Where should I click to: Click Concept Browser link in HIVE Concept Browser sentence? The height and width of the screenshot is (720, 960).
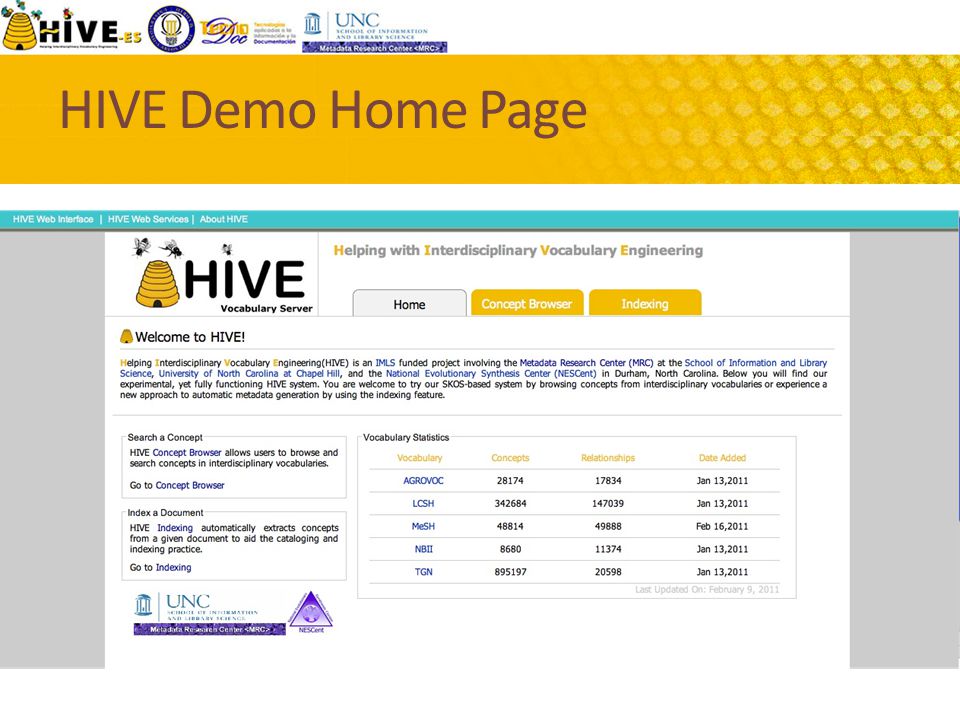(187, 452)
